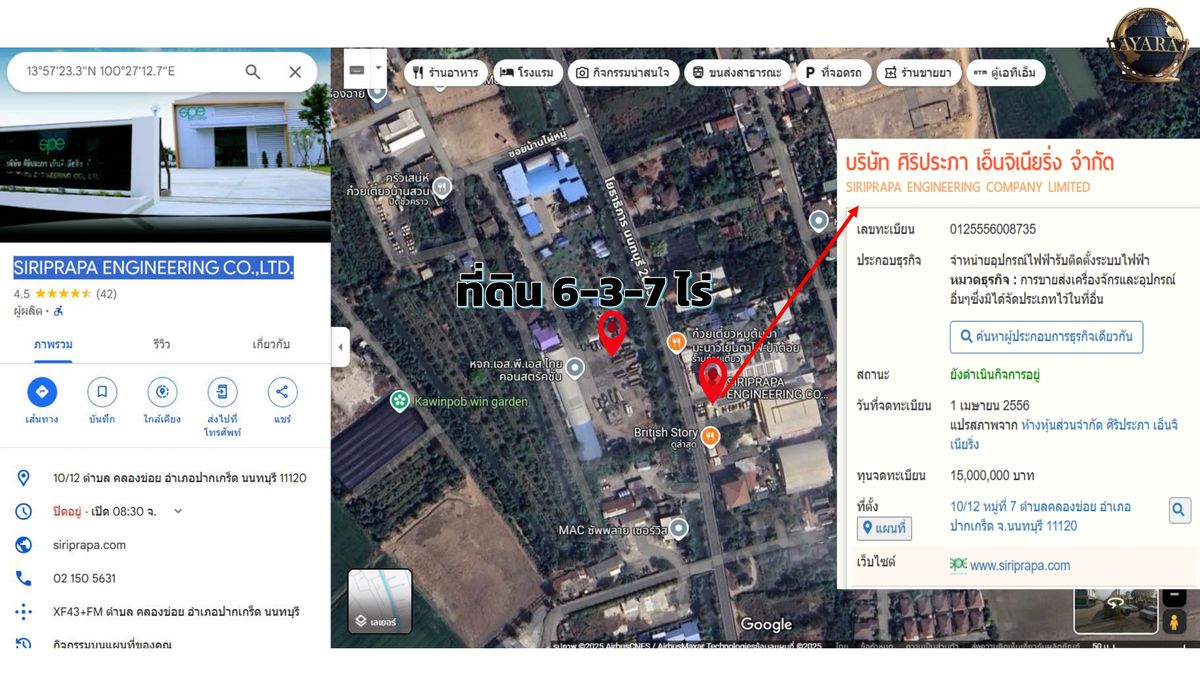
Task: Click search icon beside registered address
Action: pos(1180,511)
